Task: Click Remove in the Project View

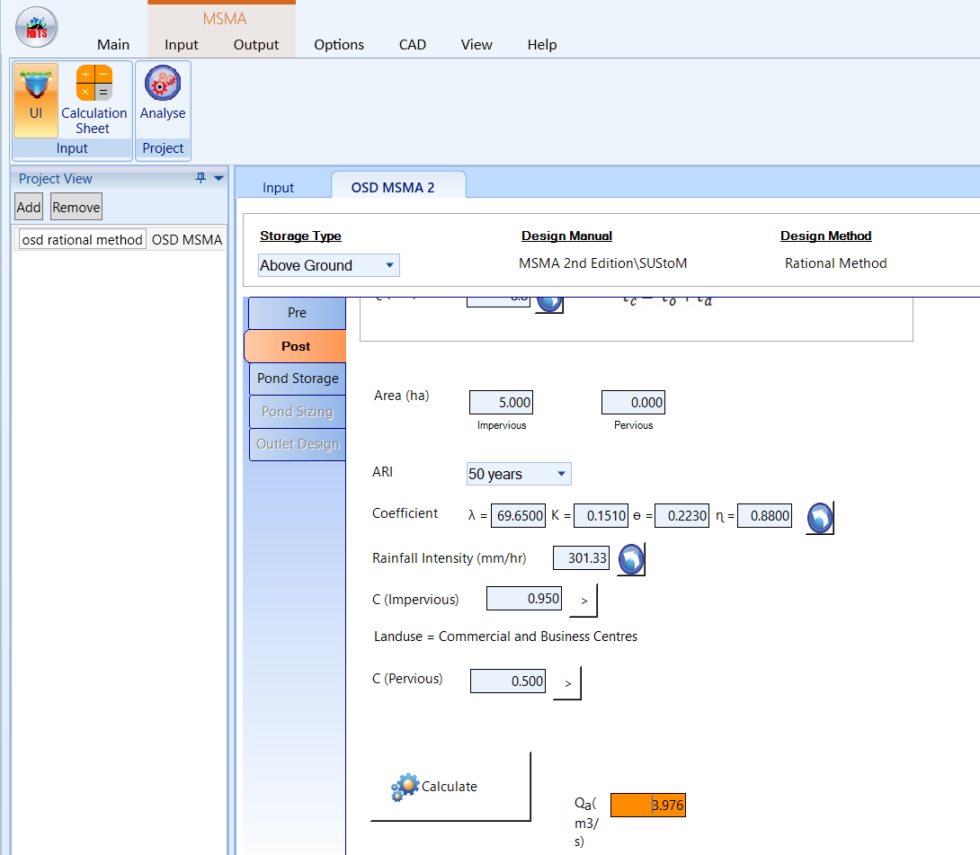Action: [75, 207]
